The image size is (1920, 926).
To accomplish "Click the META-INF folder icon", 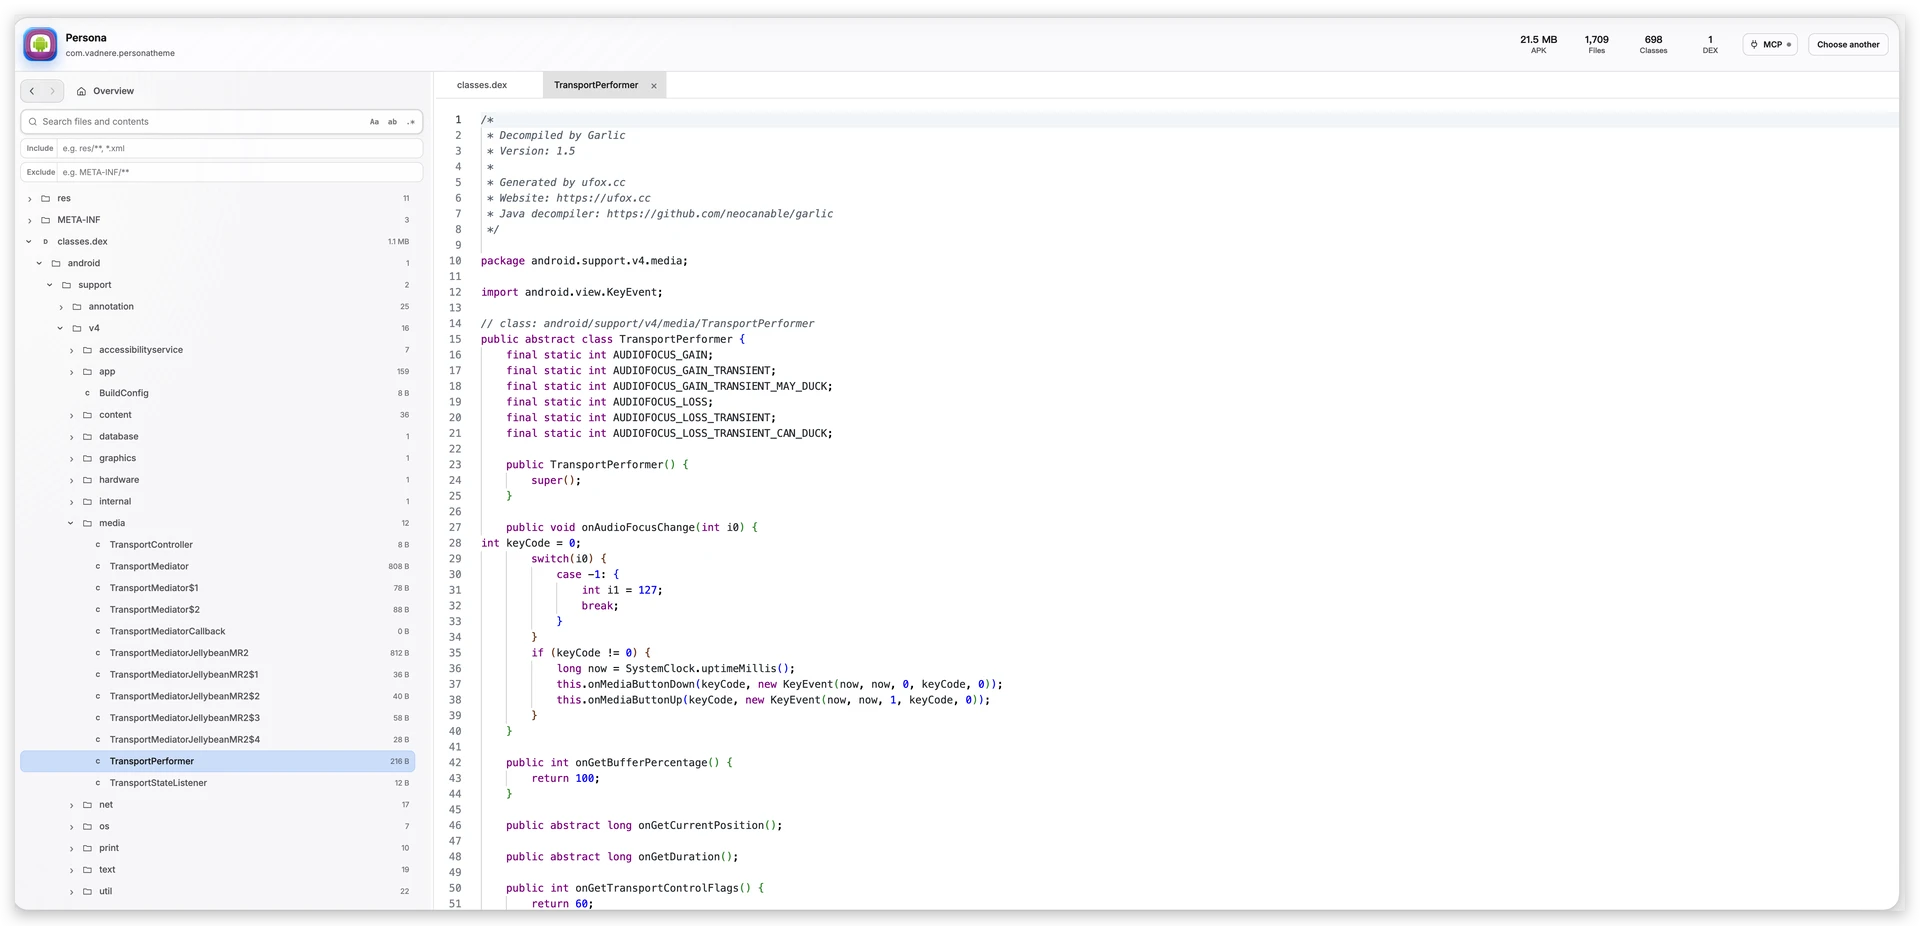I will tap(45, 220).
